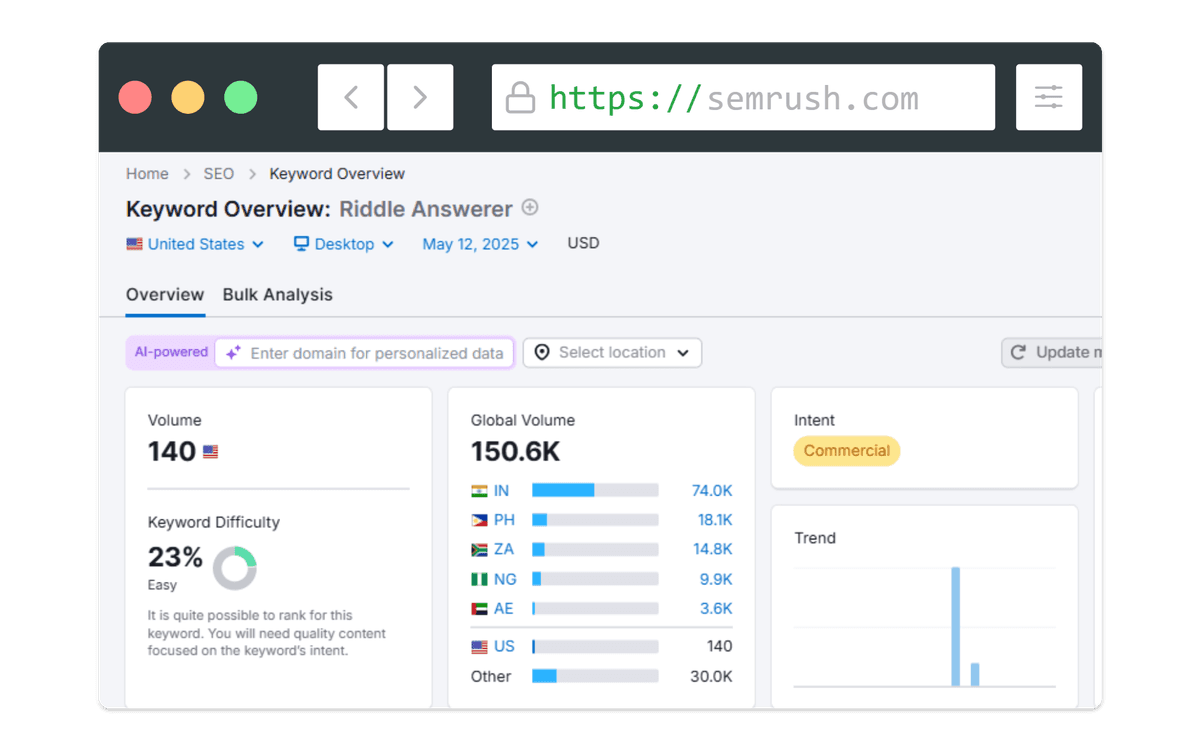The height and width of the screenshot is (750, 1200).
Task: Click the Update metrics button
Action: point(1051,352)
